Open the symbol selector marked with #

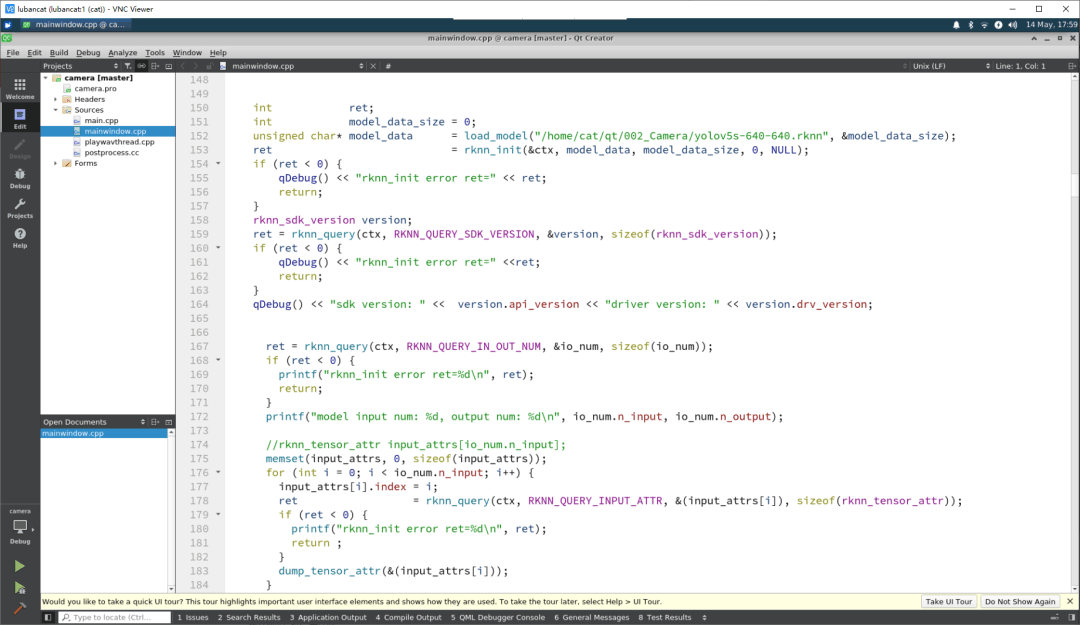(388, 66)
